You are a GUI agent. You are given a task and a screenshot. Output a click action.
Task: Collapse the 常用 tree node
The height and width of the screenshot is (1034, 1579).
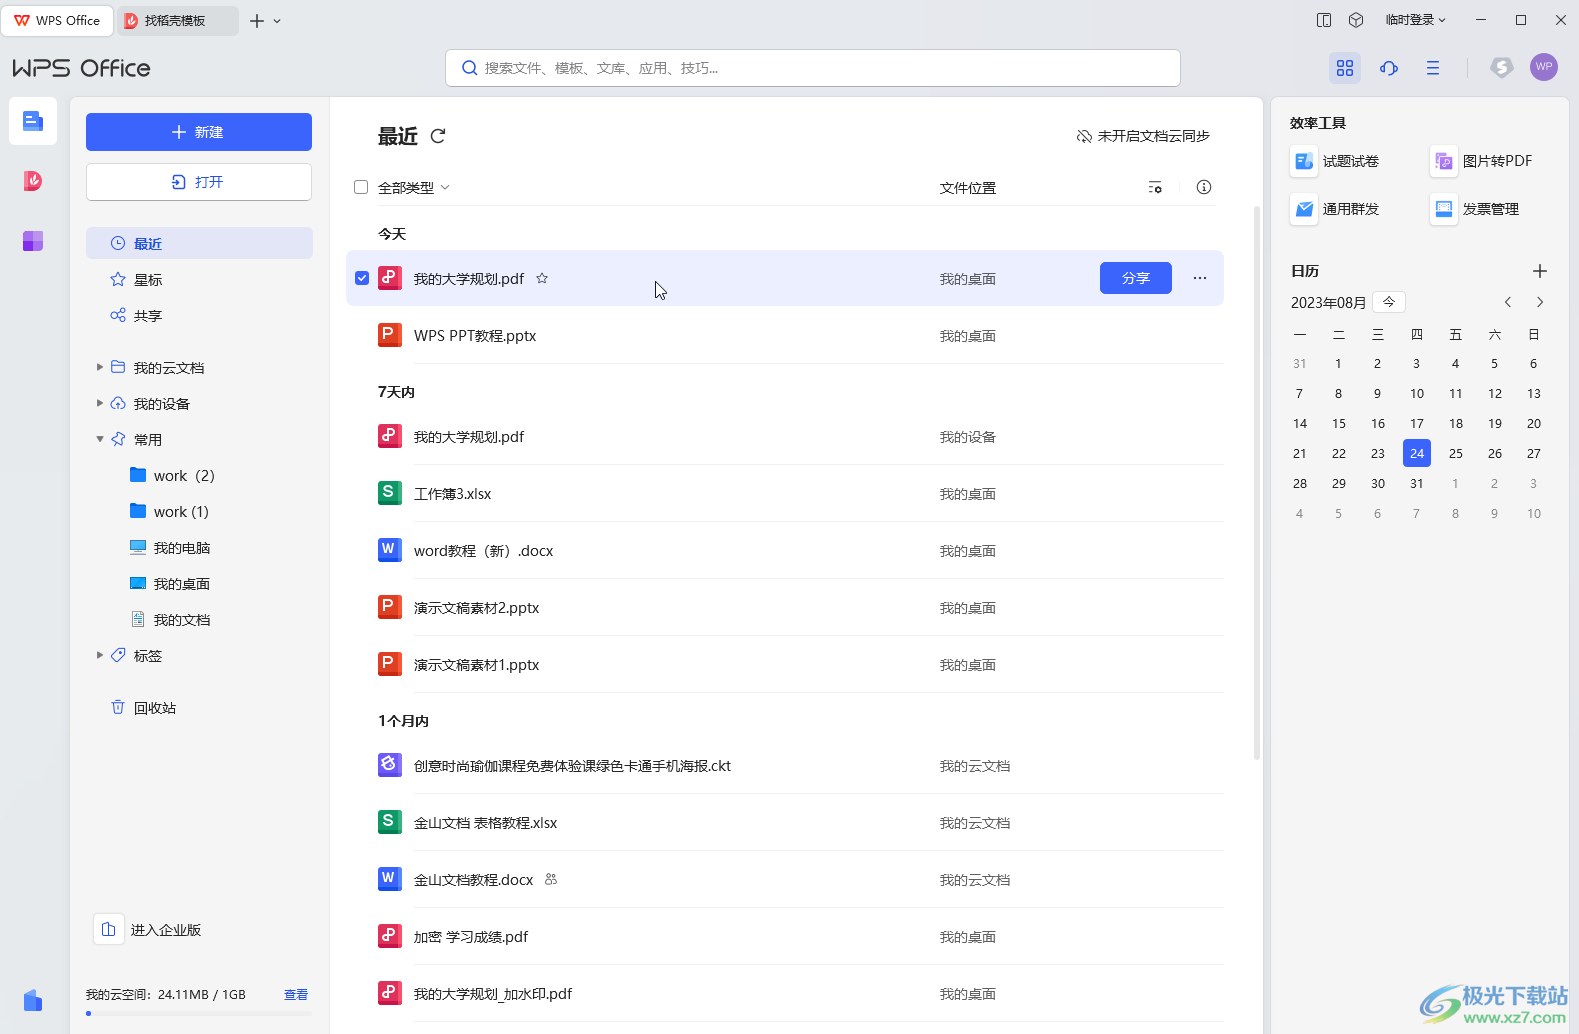100,439
